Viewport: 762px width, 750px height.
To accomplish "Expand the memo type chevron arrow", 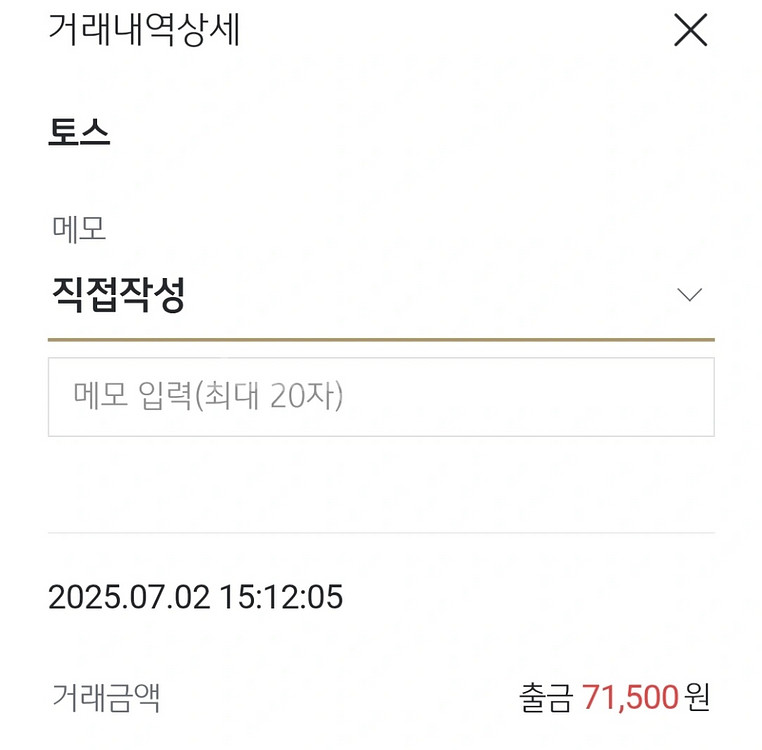I will coord(689,295).
